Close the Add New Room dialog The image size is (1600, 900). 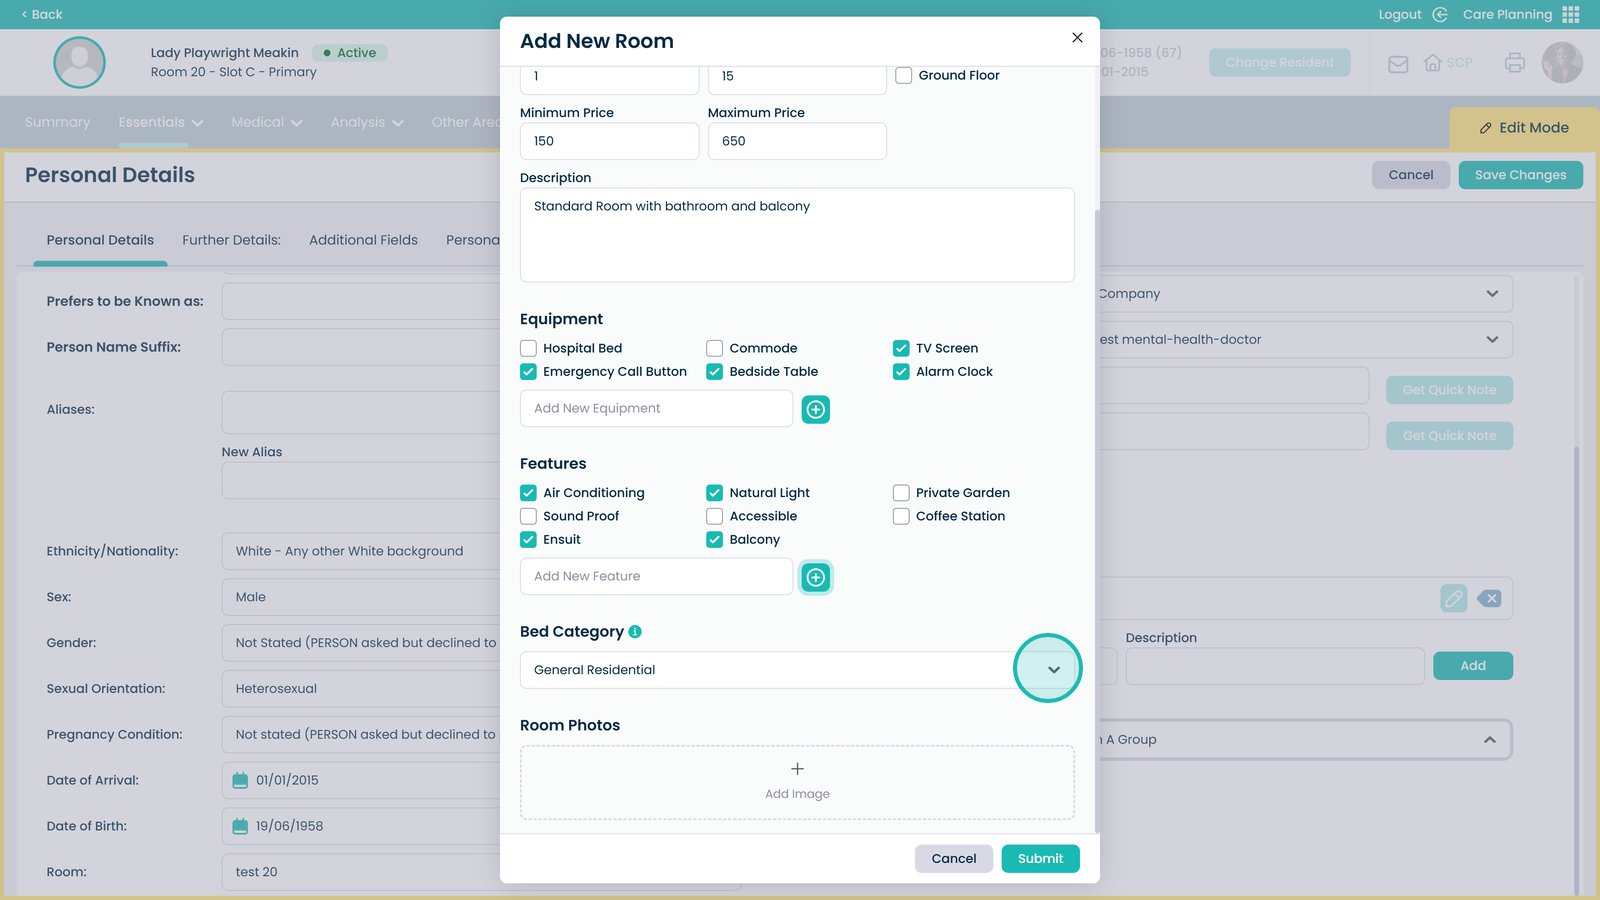tap(1077, 38)
